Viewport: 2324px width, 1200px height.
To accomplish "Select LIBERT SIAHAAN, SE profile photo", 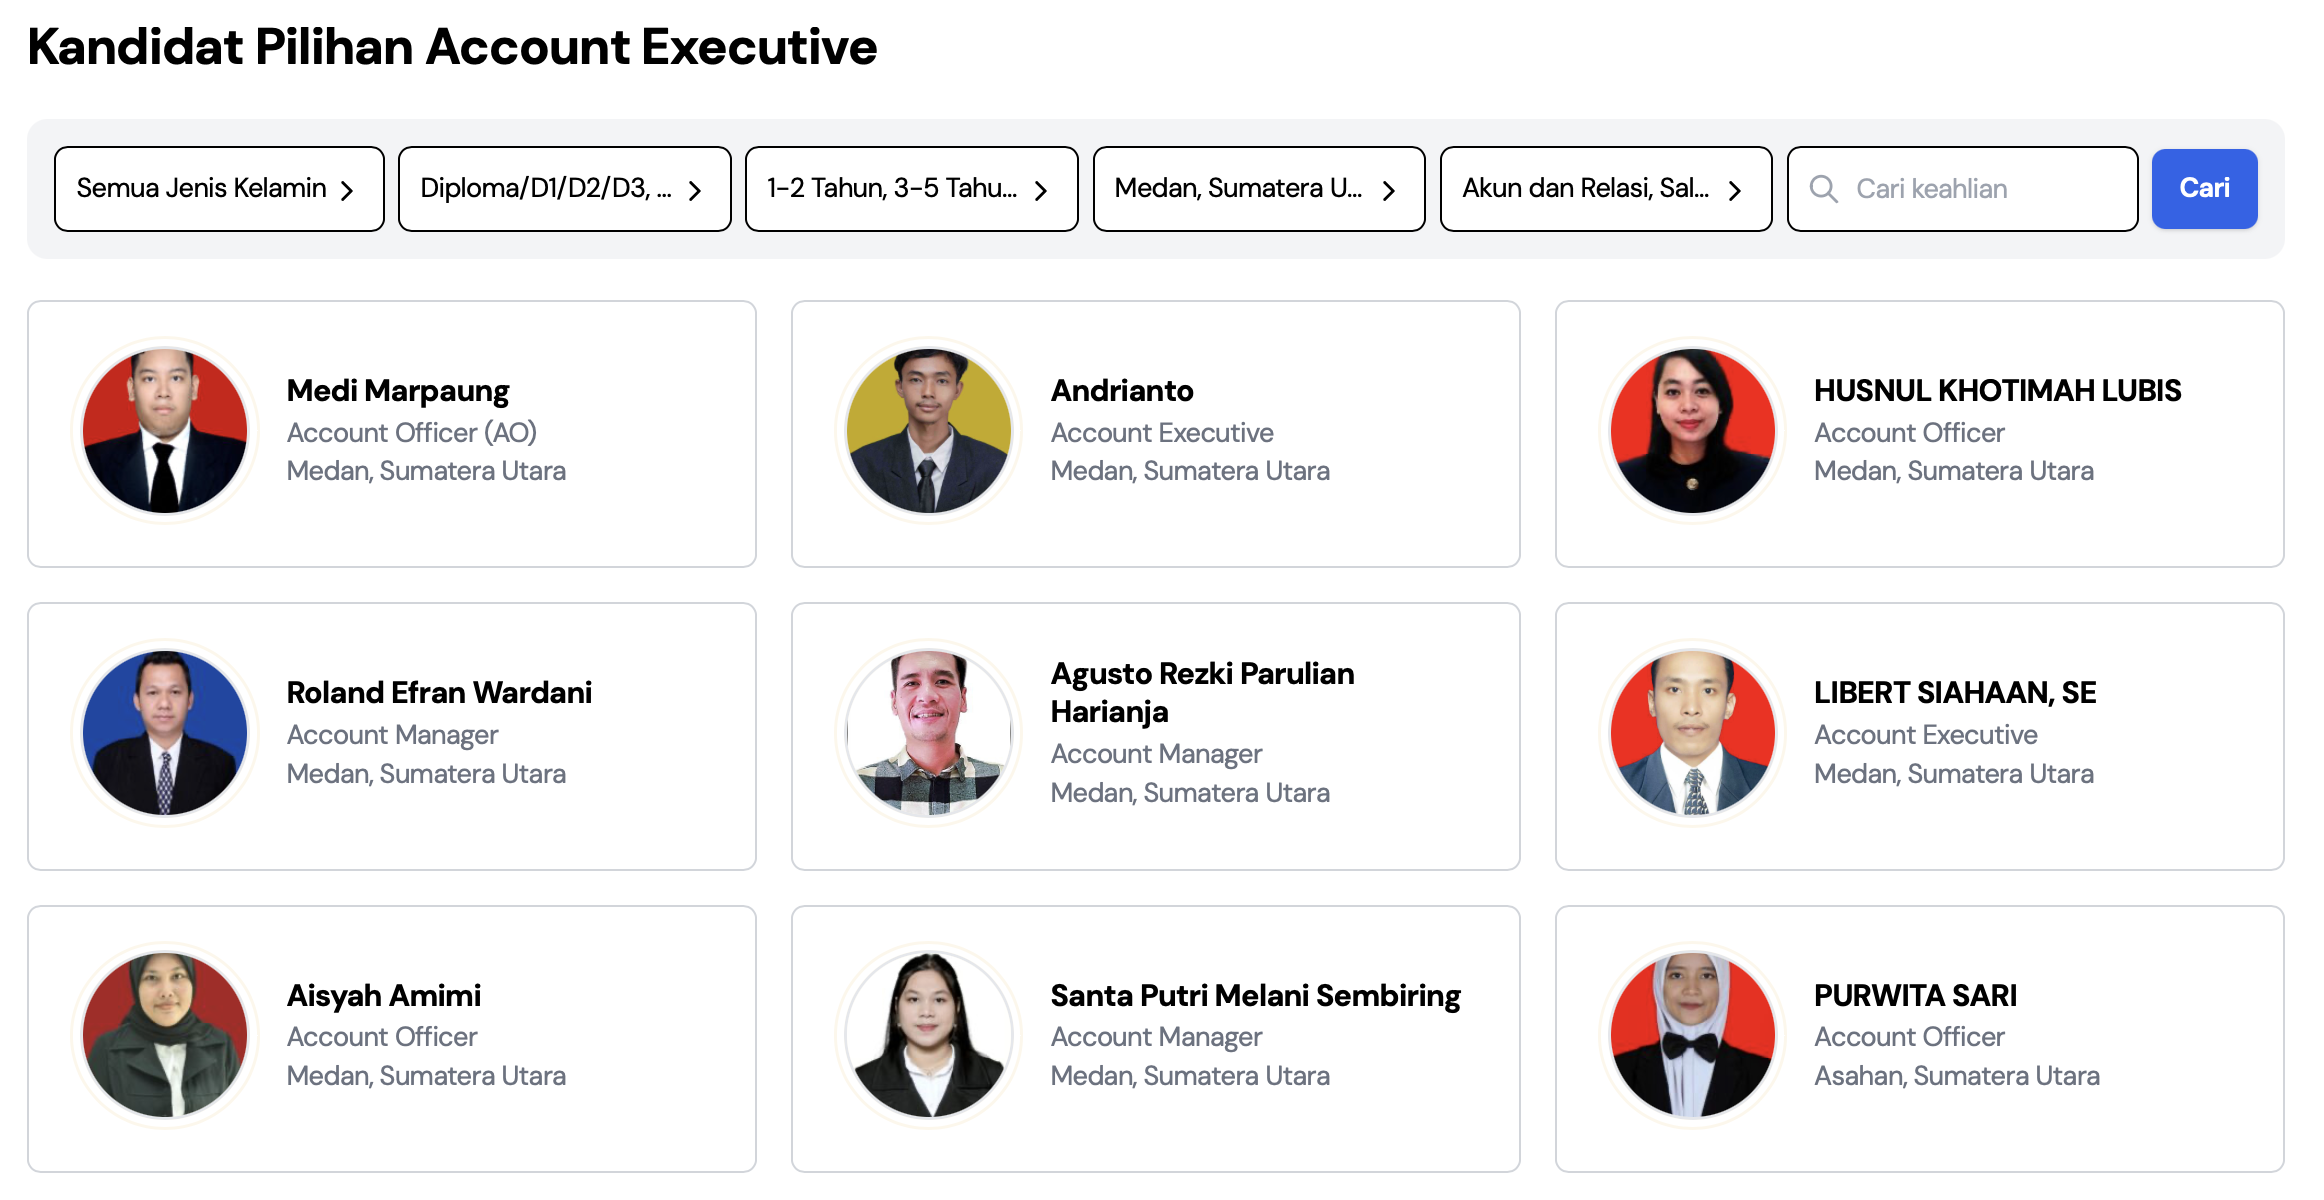I will (1693, 733).
